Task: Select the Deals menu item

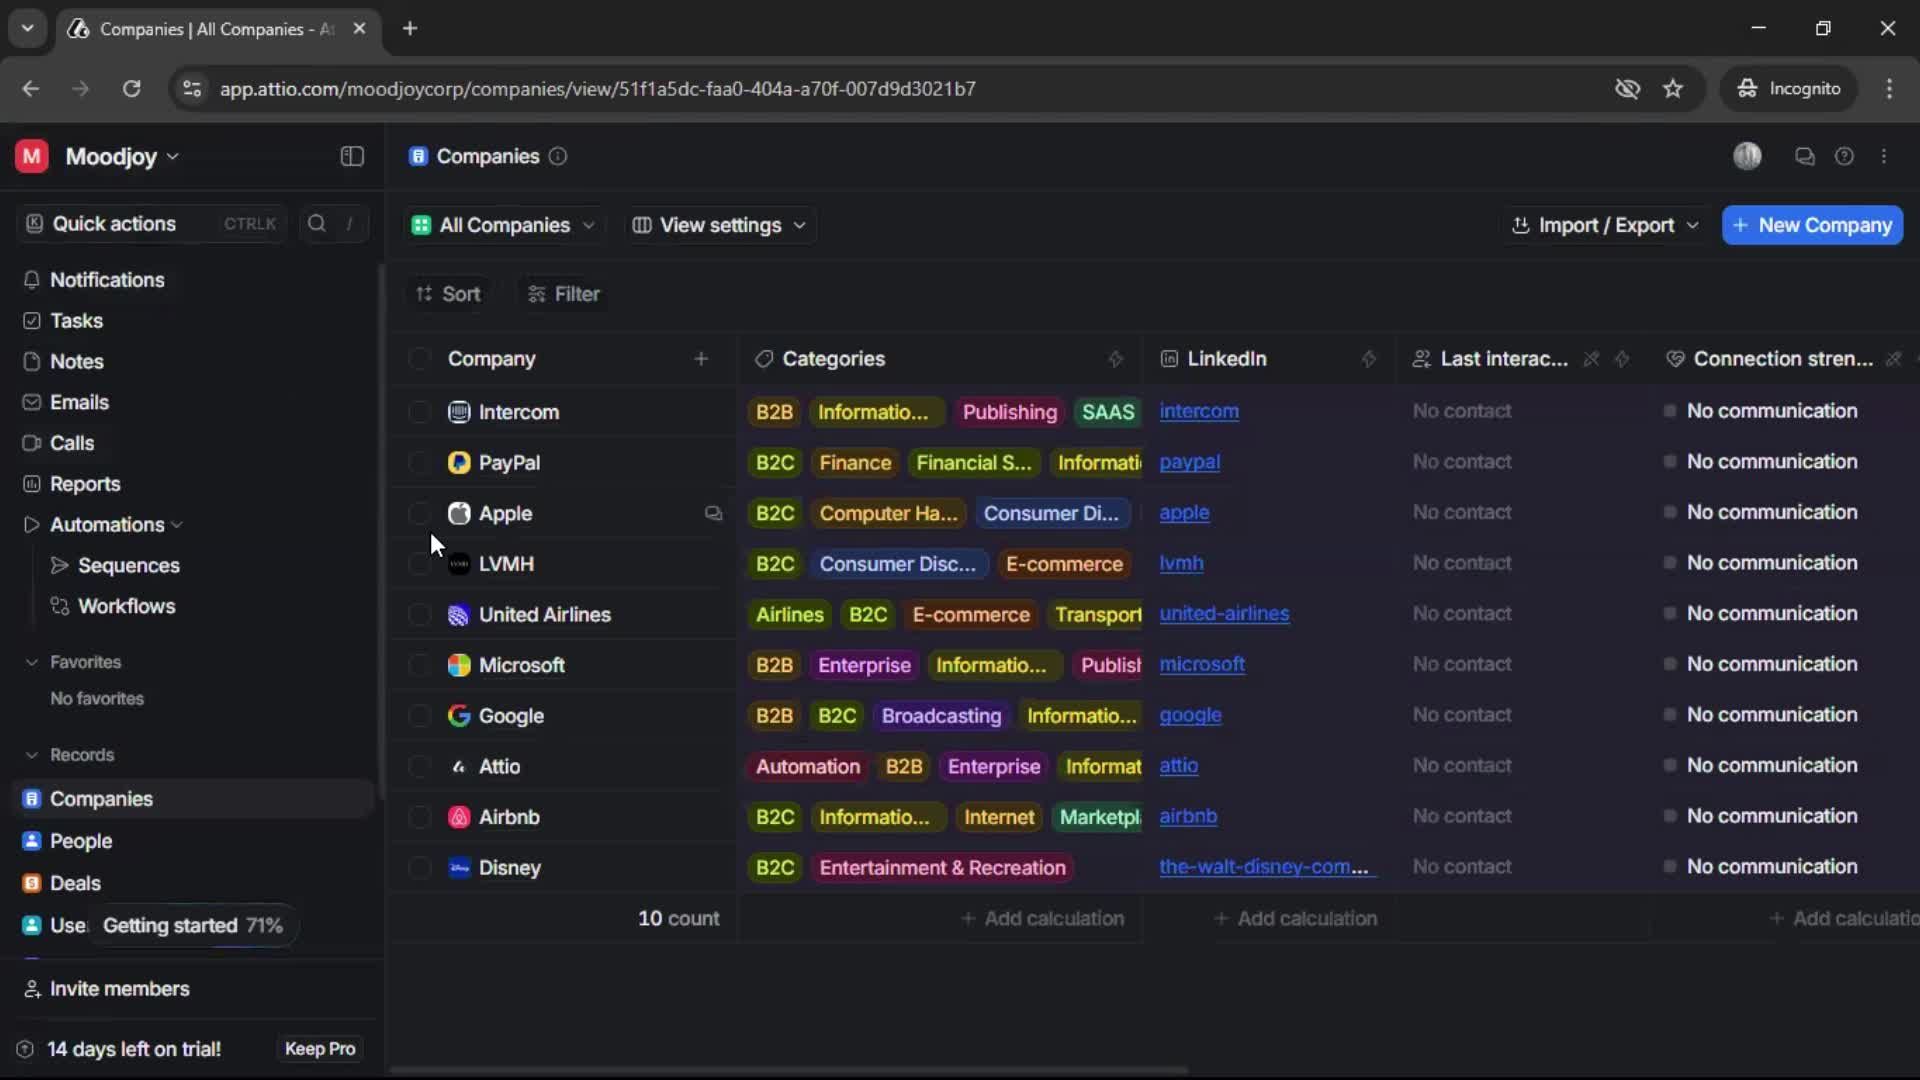Action: point(75,883)
